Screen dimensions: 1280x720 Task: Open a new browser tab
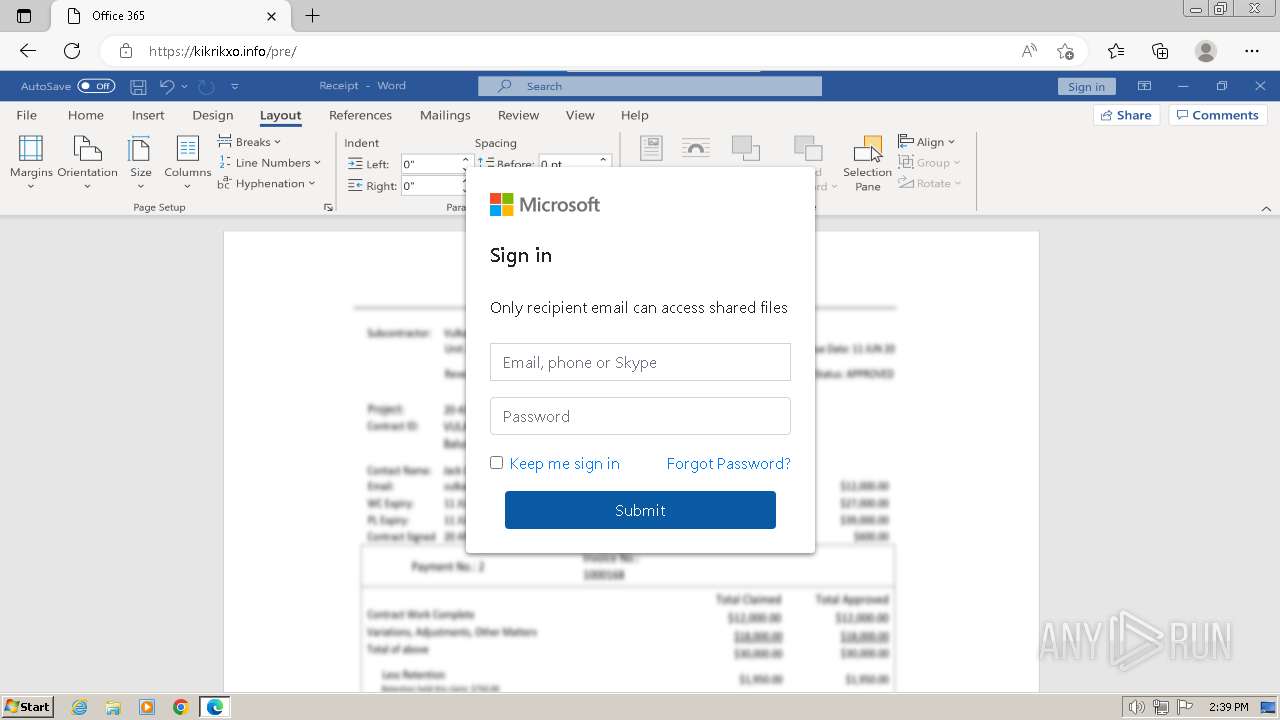[x=312, y=16]
